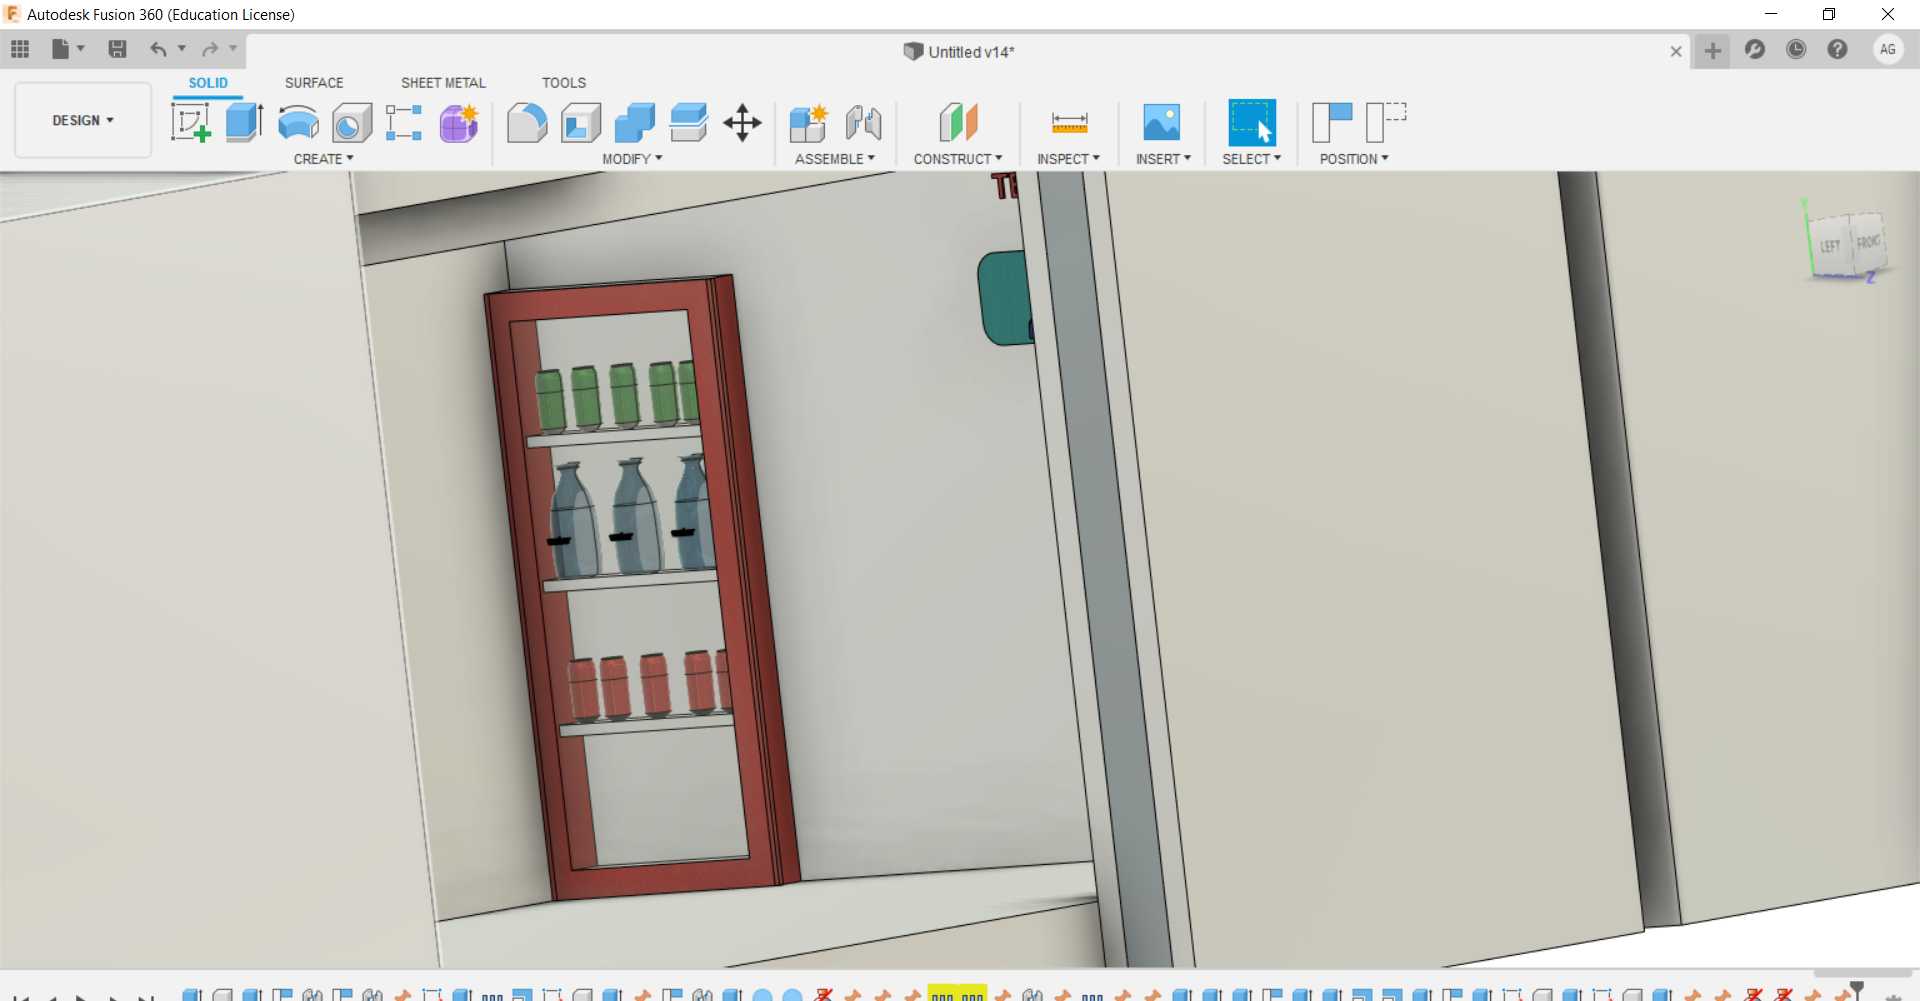Screen dimensions: 1920x1001
Task: Select the Rectangular Pattern tool
Action: tap(404, 123)
